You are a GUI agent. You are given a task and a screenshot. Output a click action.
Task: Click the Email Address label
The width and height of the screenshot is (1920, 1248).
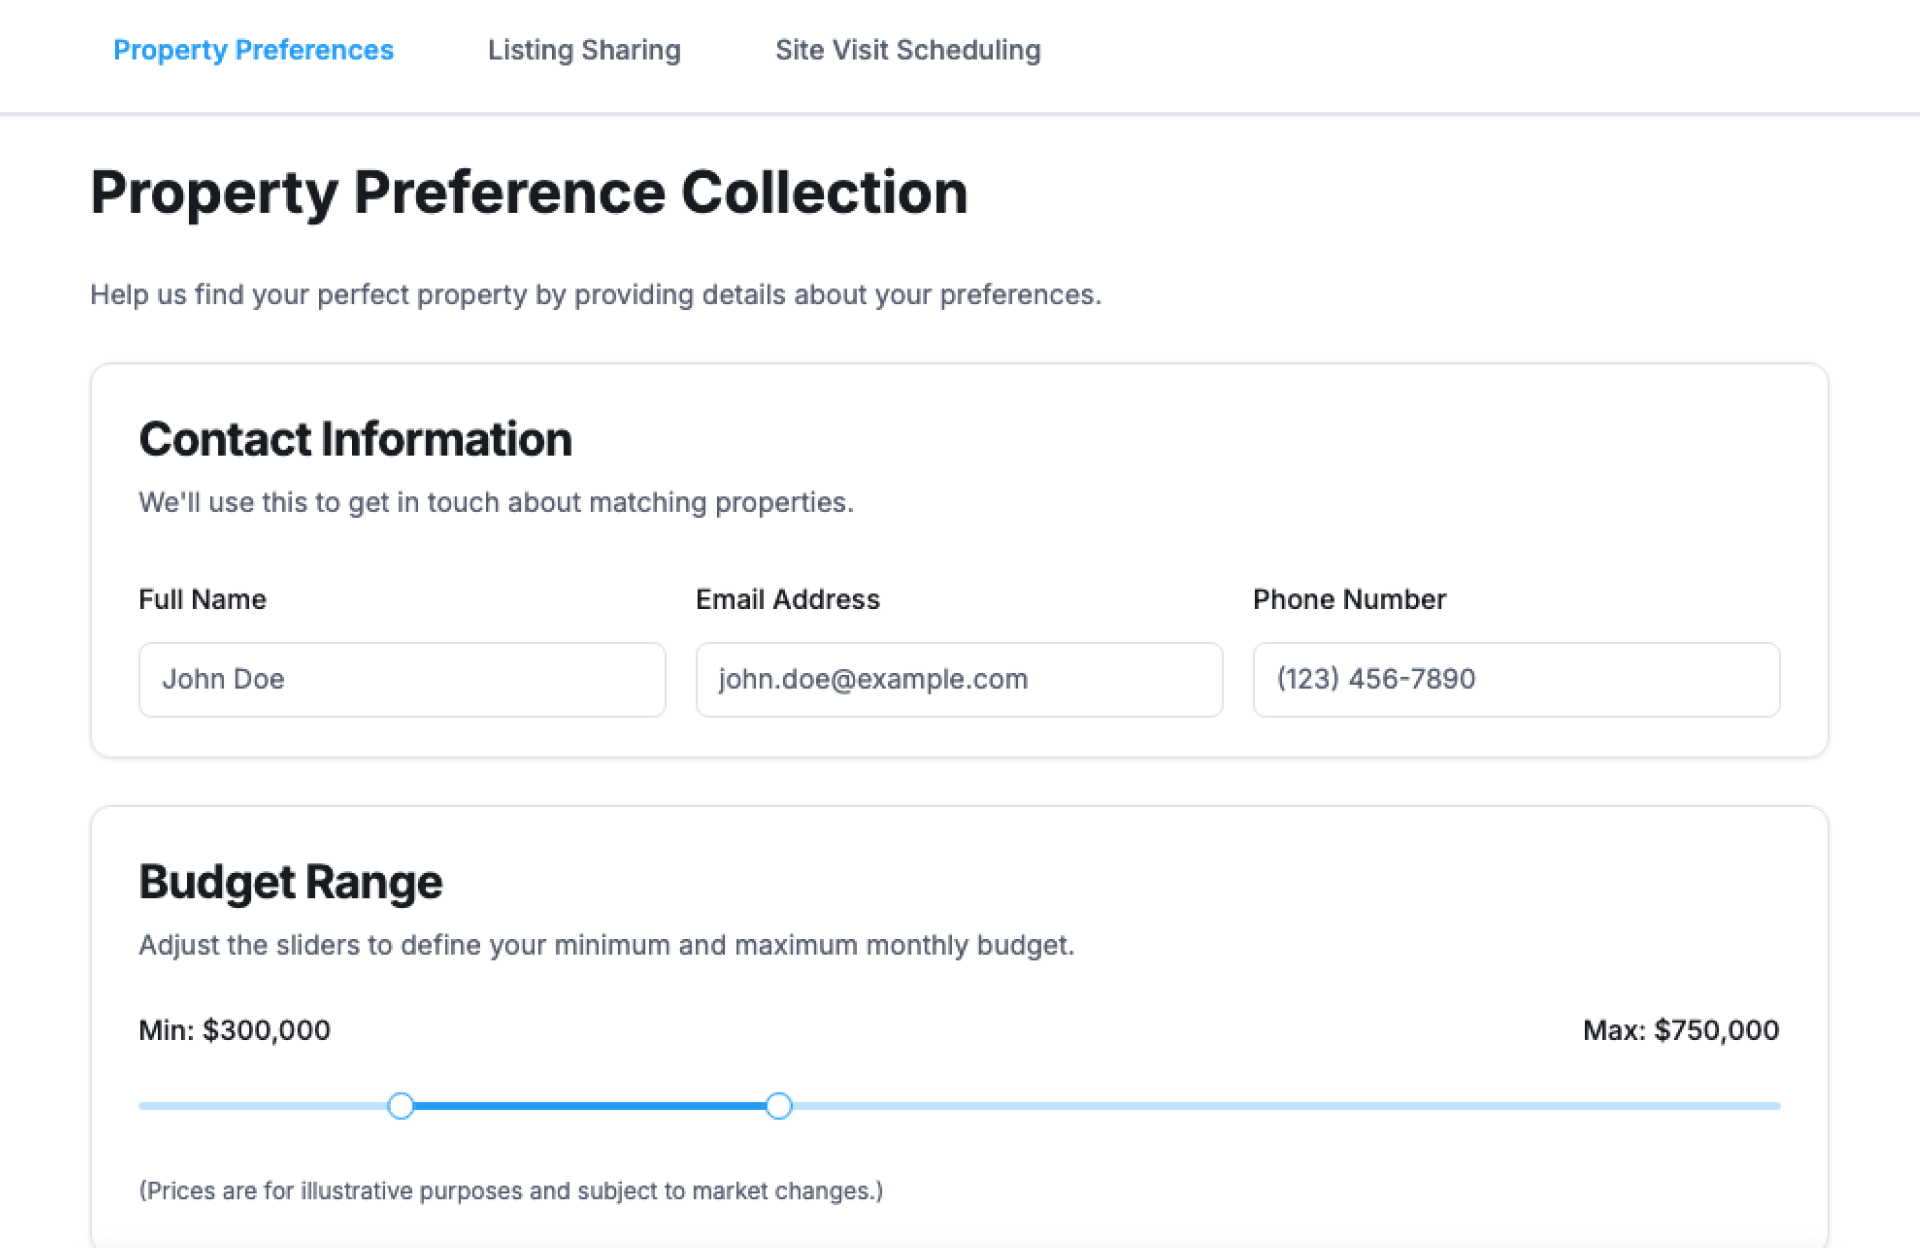[x=787, y=599]
